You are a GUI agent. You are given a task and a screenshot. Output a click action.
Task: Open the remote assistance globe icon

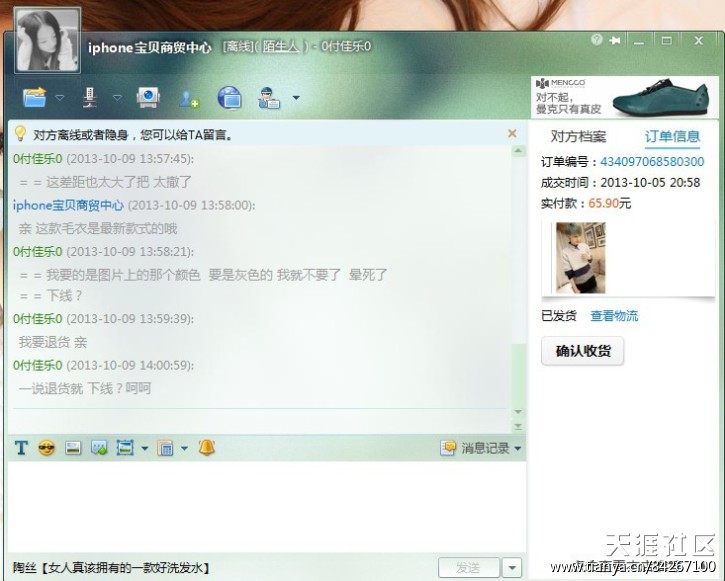point(229,97)
